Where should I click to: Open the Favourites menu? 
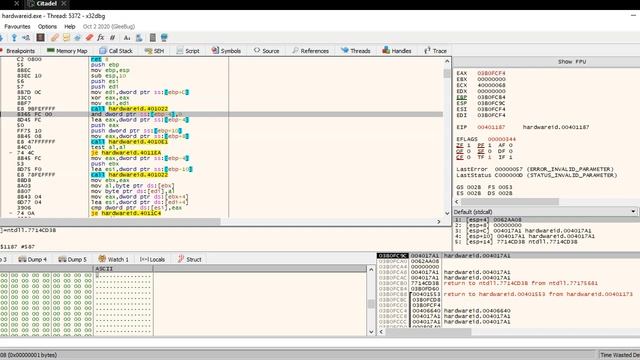pos(17,27)
